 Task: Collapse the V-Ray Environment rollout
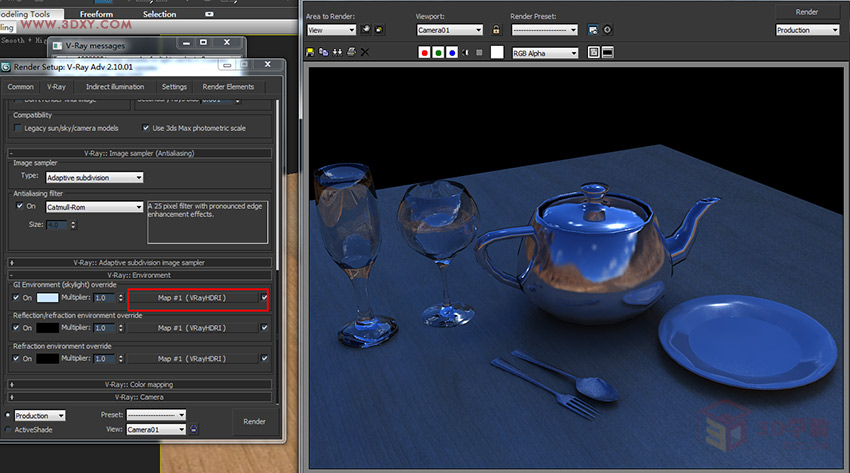point(139,275)
